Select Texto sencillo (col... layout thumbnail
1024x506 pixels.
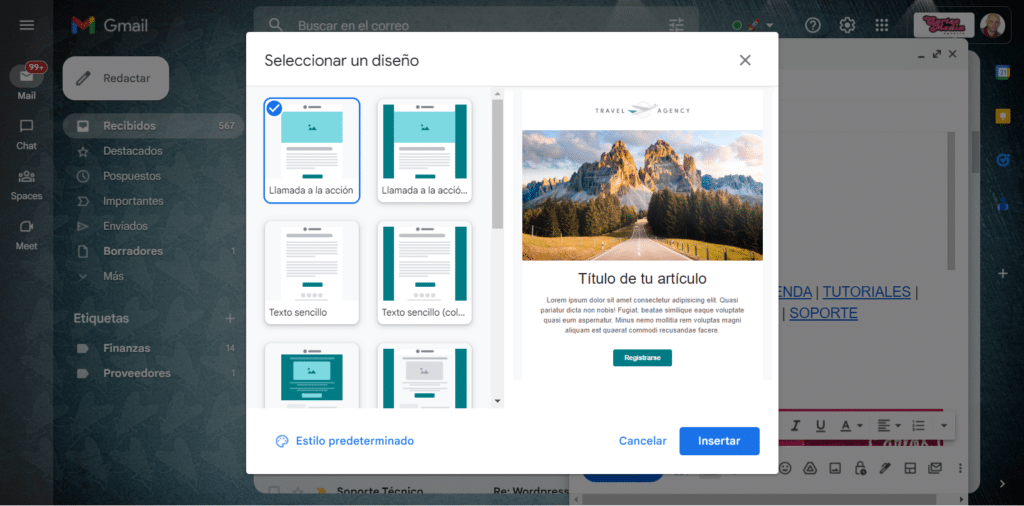[x=424, y=272]
